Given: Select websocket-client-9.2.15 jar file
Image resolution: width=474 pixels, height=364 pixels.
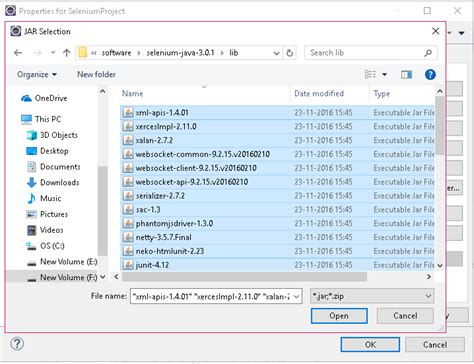Looking at the screenshot, I should click(x=277, y=168).
